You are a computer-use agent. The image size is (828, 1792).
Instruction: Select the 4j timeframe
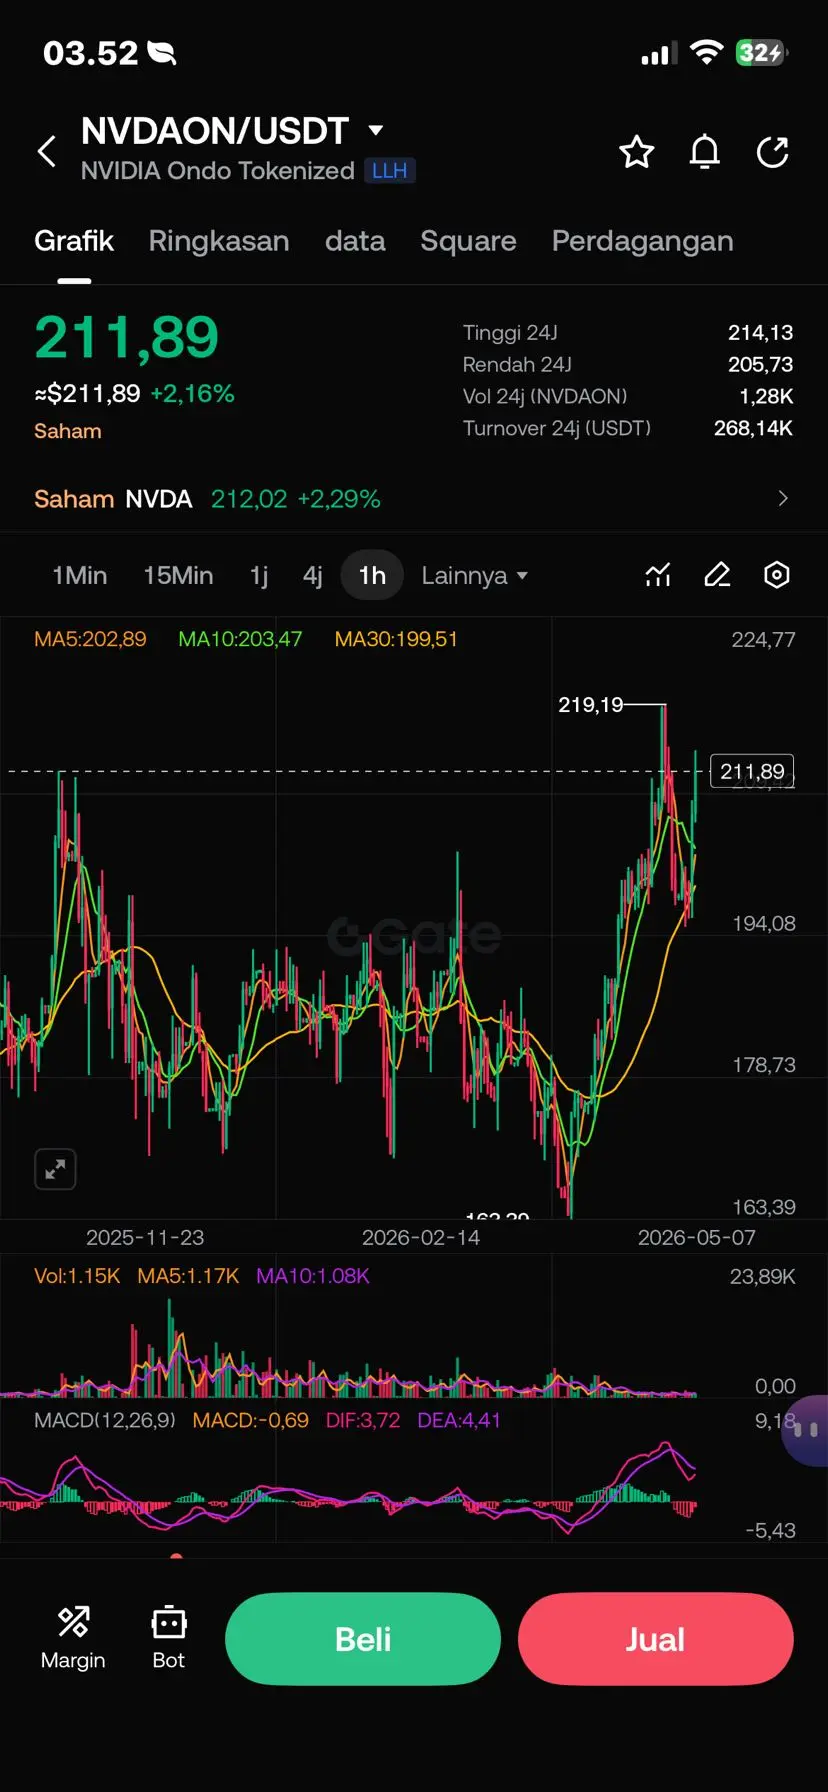[313, 576]
